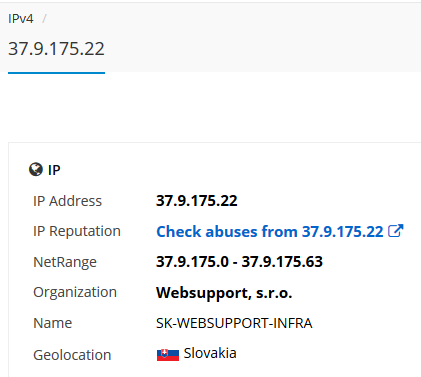Viewport: 421px width, 377px height.
Task: Click the Slovakia country name
Action: click(210, 353)
